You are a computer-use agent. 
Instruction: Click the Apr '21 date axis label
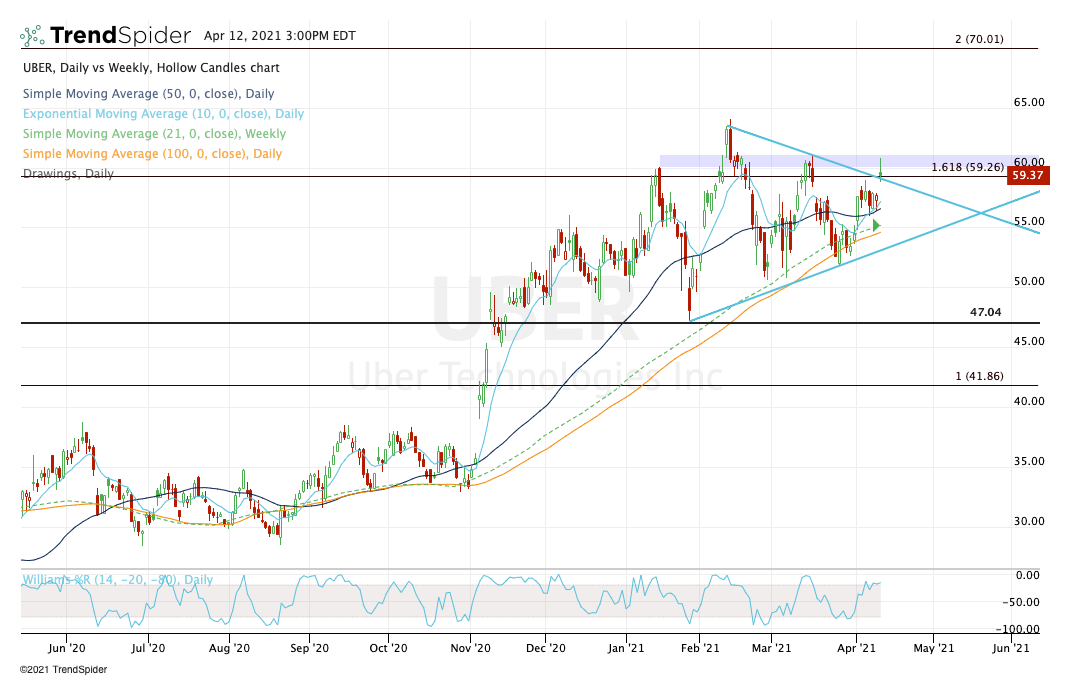click(856, 648)
